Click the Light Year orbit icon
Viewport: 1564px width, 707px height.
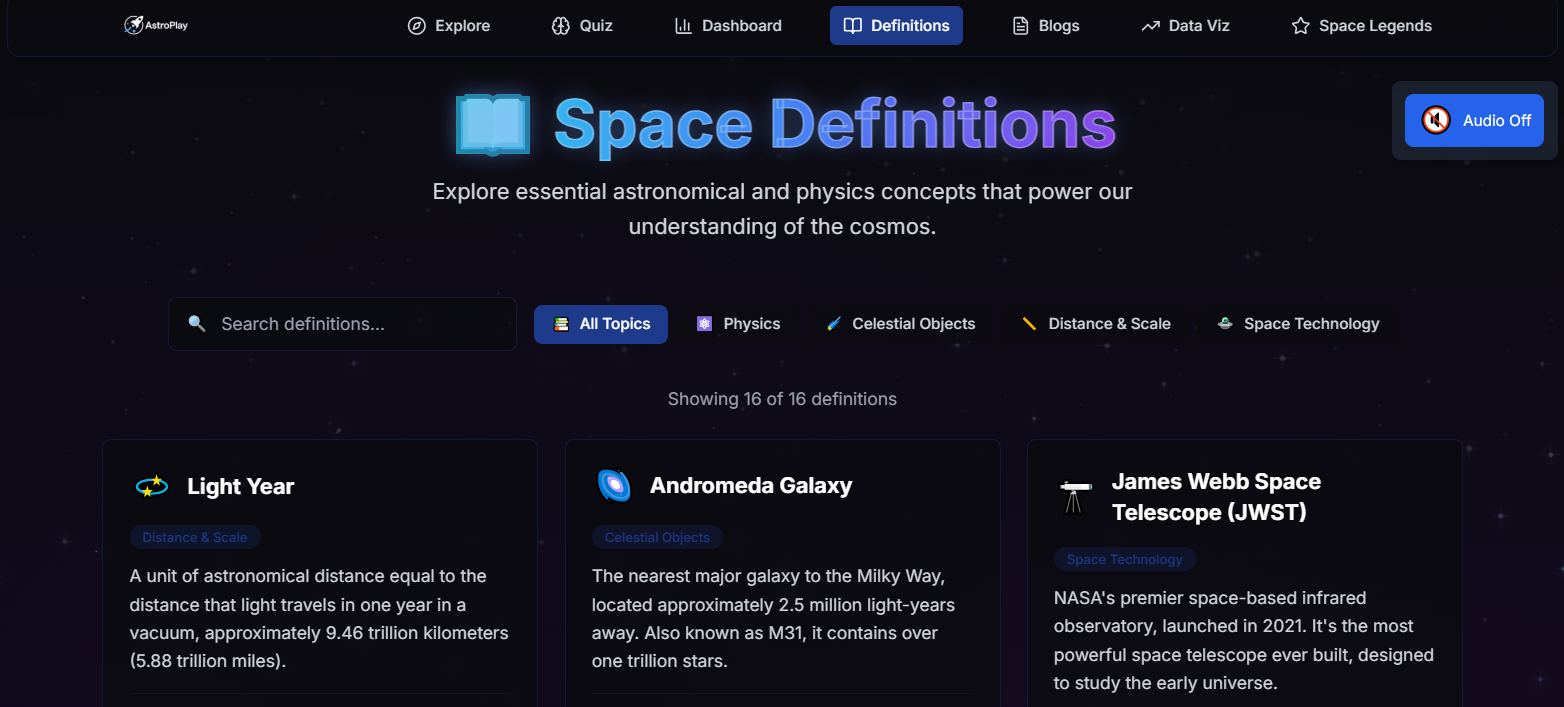[x=151, y=487]
